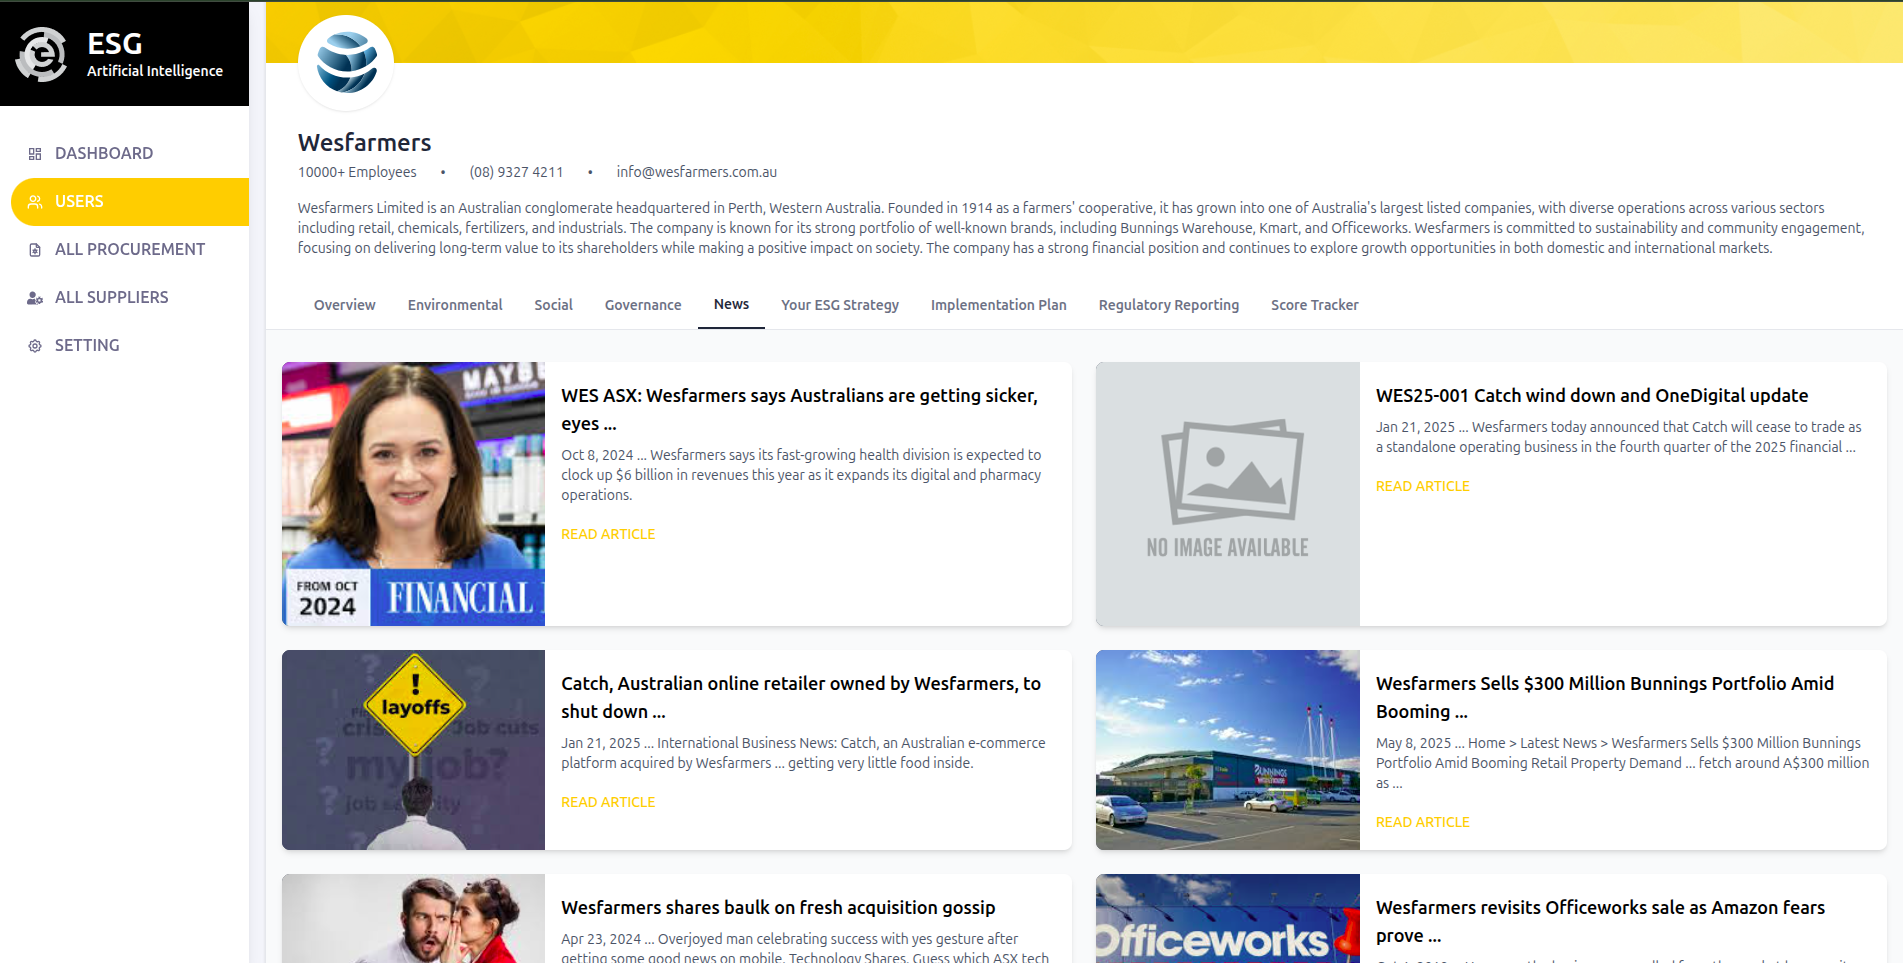
Task: Switch to the Environmental tab
Action: click(455, 305)
